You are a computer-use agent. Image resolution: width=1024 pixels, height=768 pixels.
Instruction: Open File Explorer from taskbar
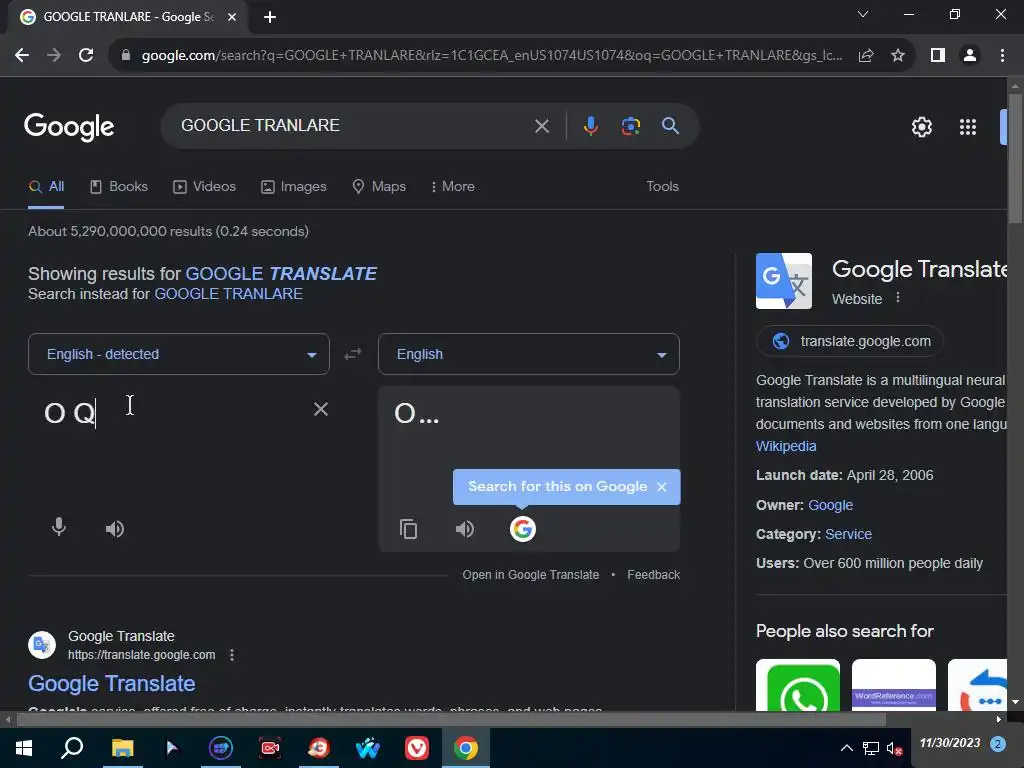[x=122, y=748]
